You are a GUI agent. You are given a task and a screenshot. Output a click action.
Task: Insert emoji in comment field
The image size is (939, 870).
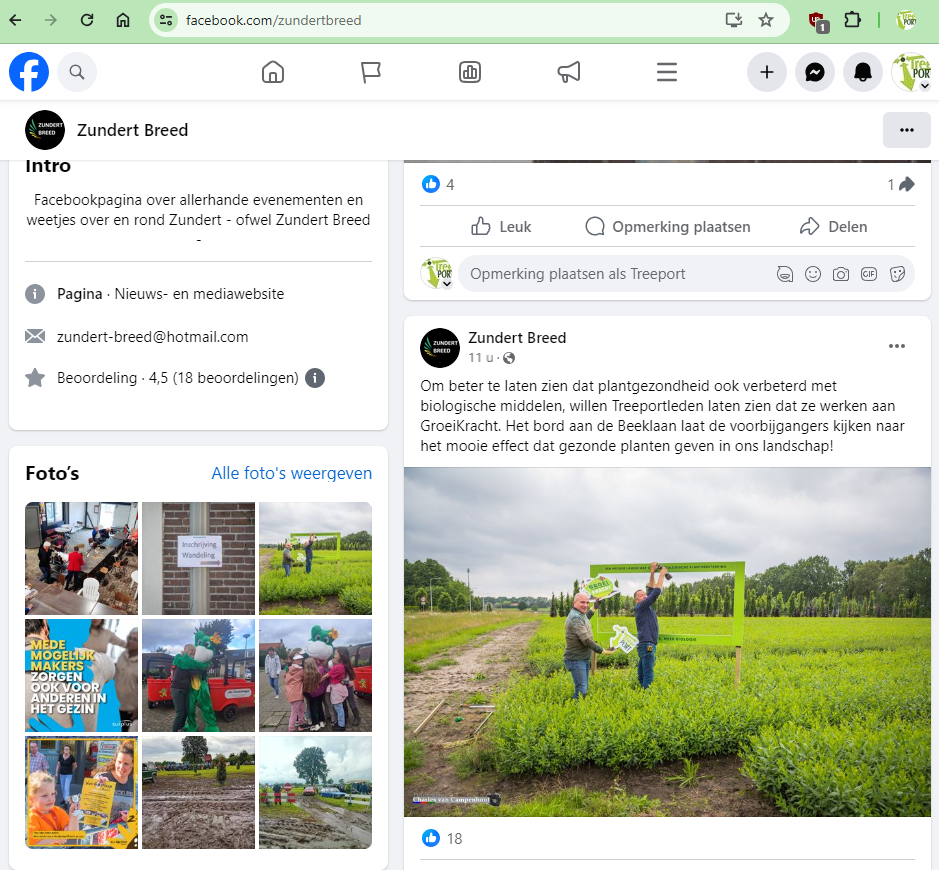(813, 274)
